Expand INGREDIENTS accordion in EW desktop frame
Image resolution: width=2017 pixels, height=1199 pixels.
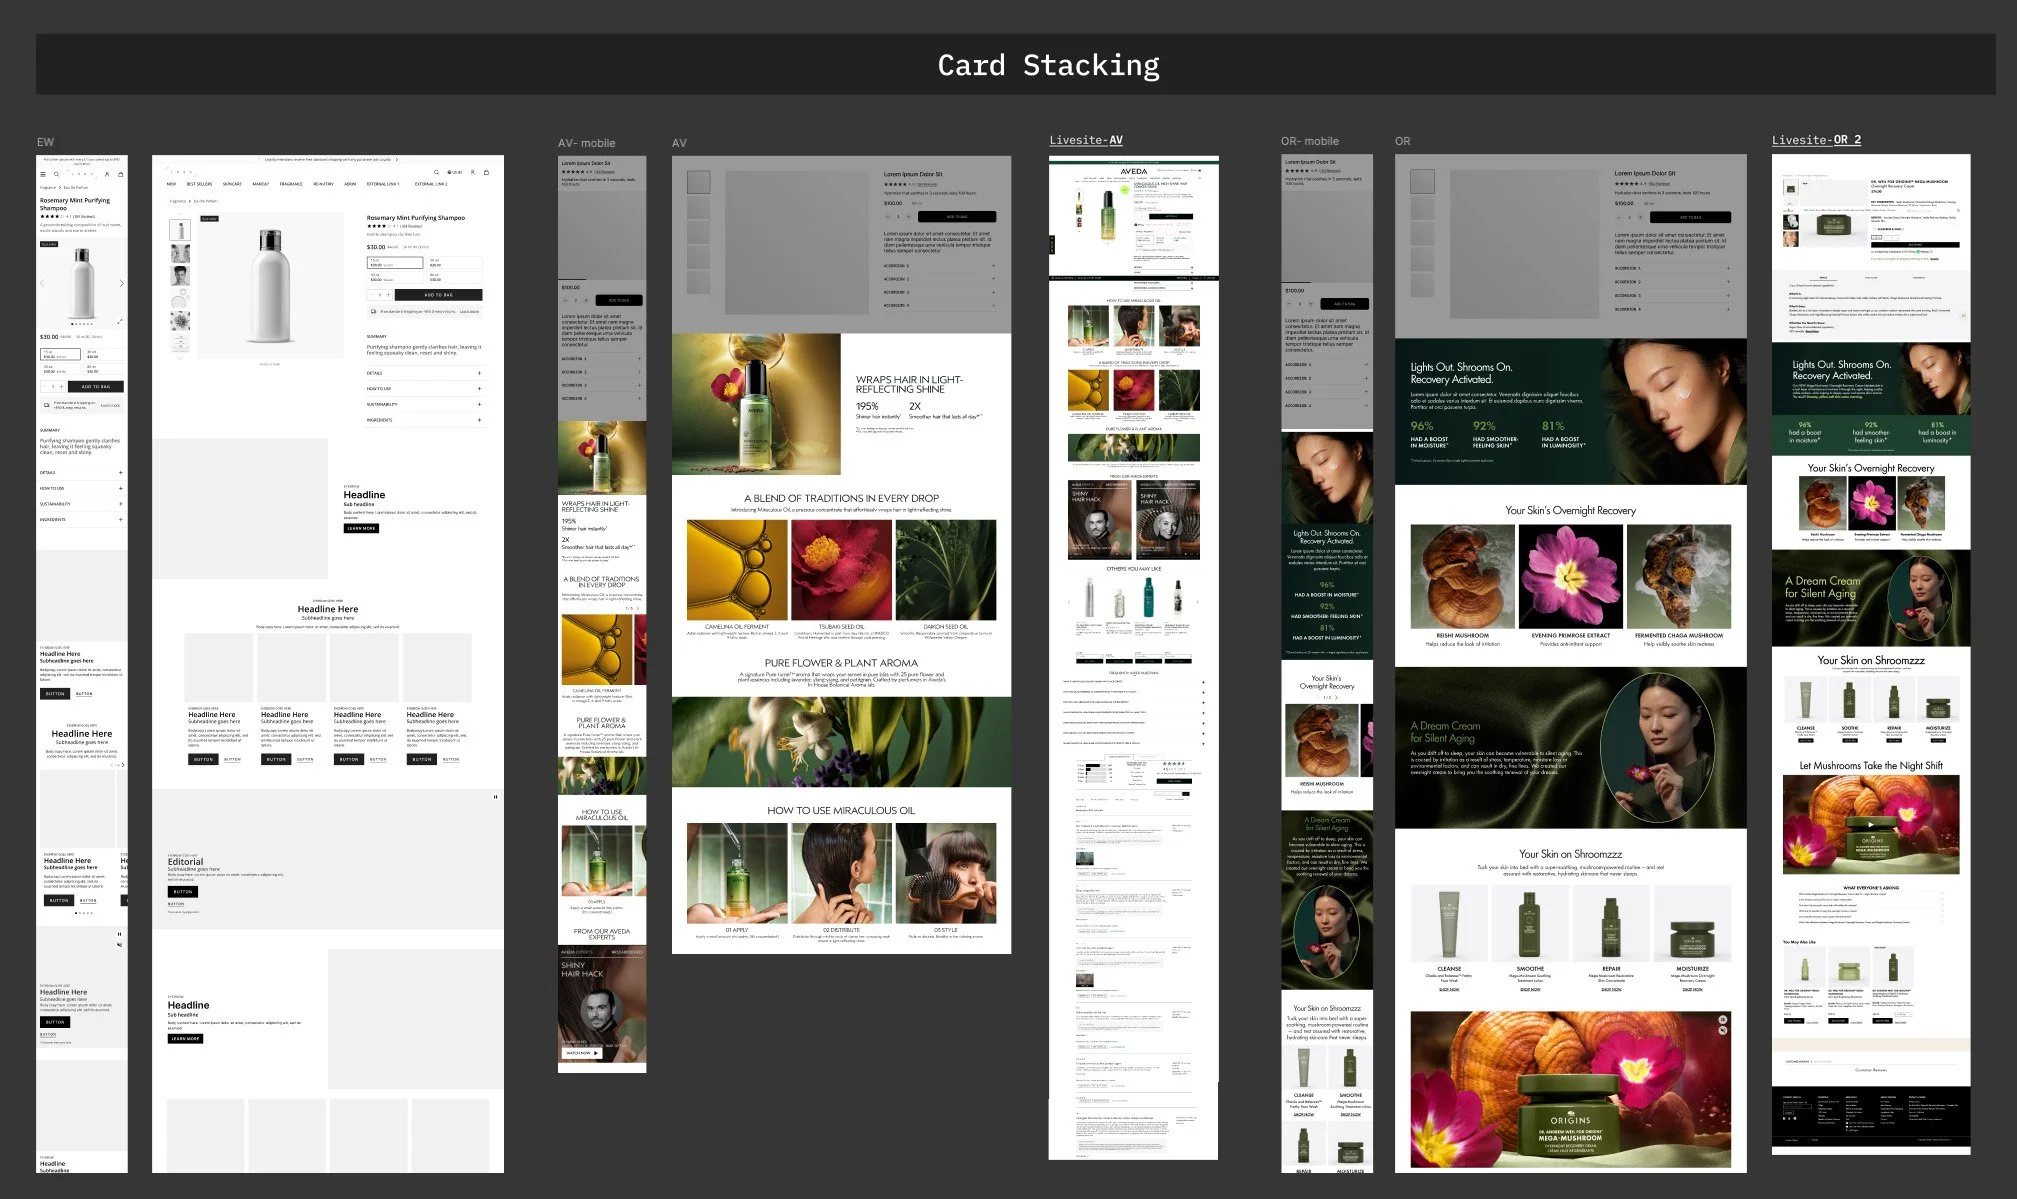(x=479, y=420)
